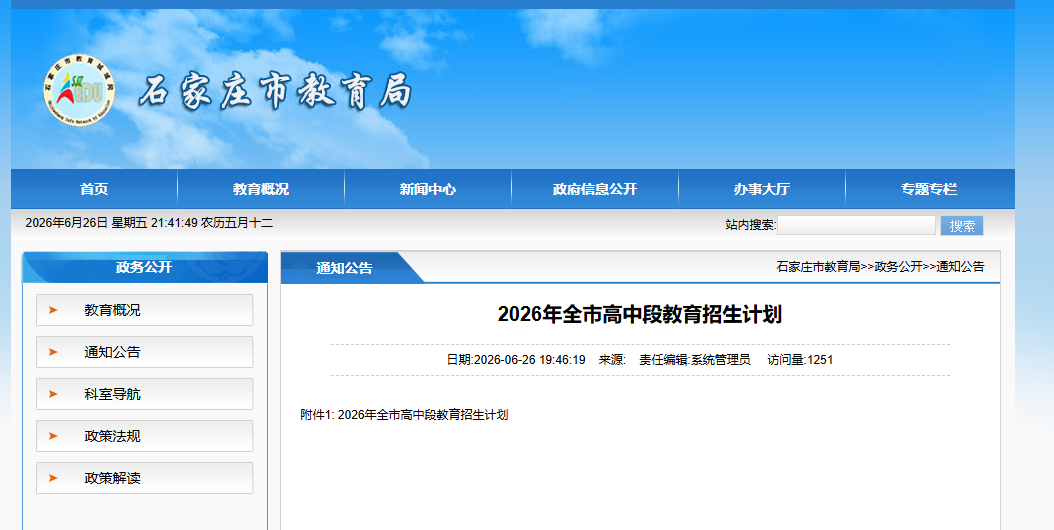This screenshot has width=1054, height=530.
Task: Open the 专题专栏 navigation item
Action: pos(929,189)
